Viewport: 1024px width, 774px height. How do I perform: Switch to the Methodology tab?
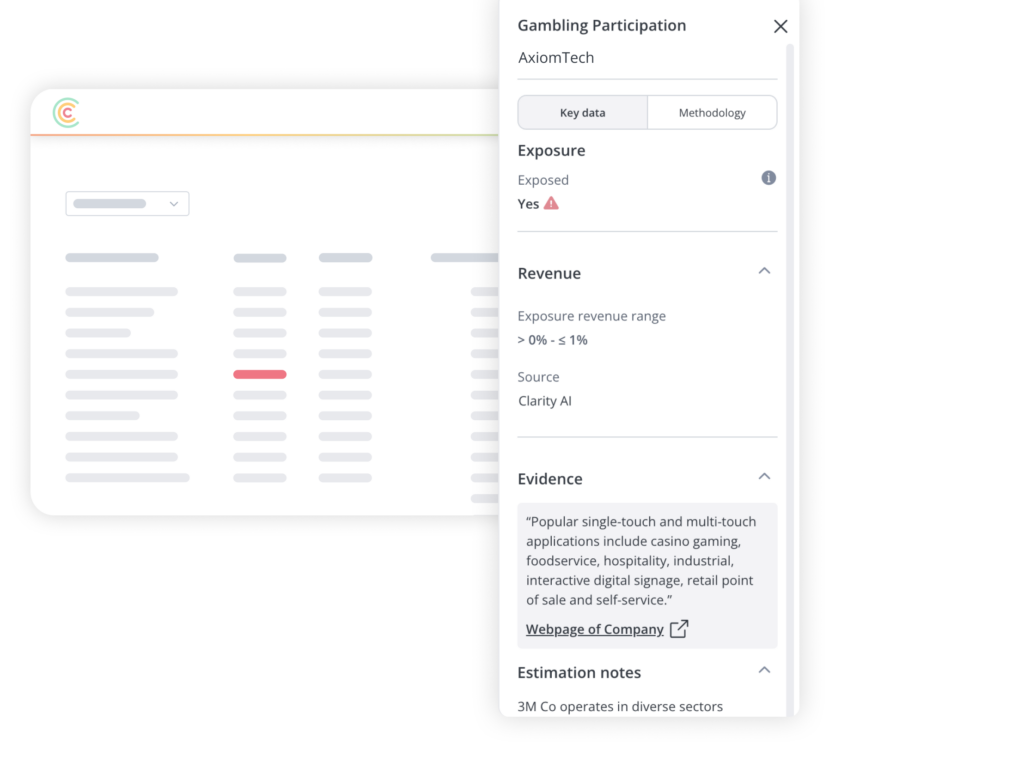(712, 113)
